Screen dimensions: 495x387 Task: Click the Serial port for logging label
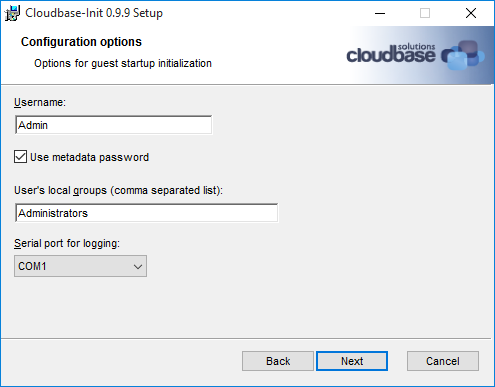coord(67,244)
